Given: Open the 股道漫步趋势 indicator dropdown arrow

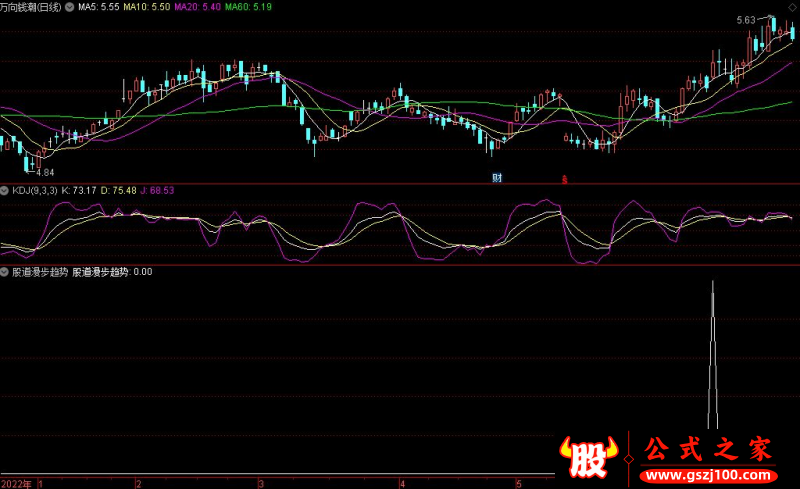Looking at the screenshot, I should click(5, 271).
